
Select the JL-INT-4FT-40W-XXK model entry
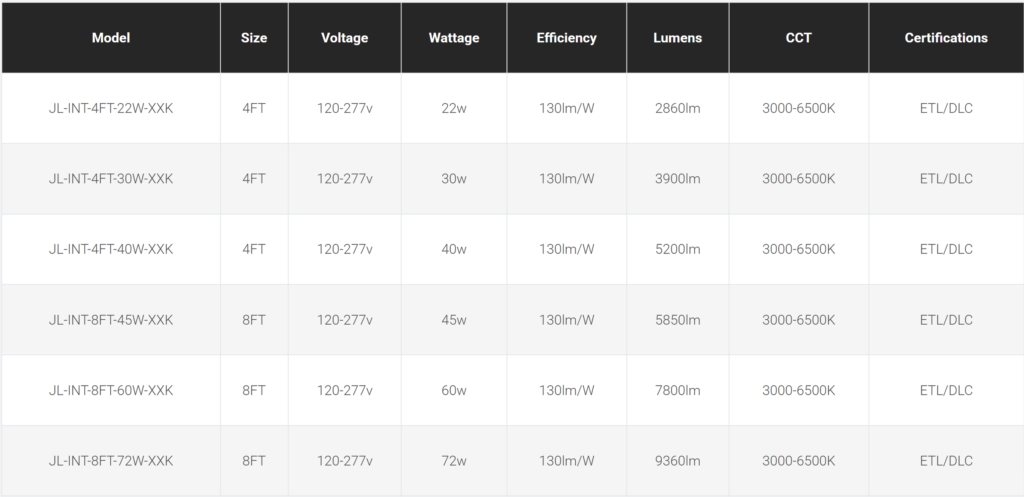pos(111,249)
